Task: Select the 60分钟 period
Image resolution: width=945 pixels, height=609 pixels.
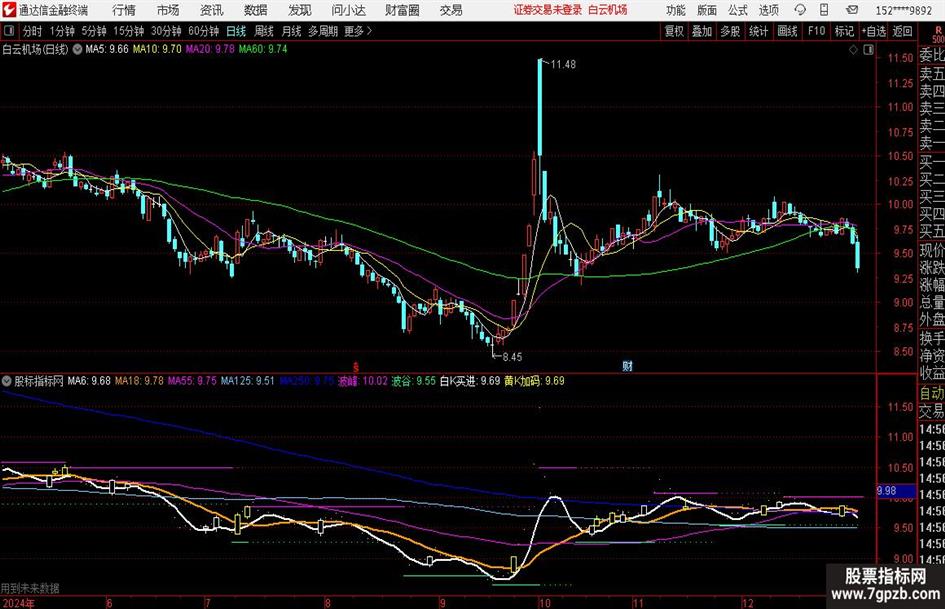Action: (x=204, y=31)
